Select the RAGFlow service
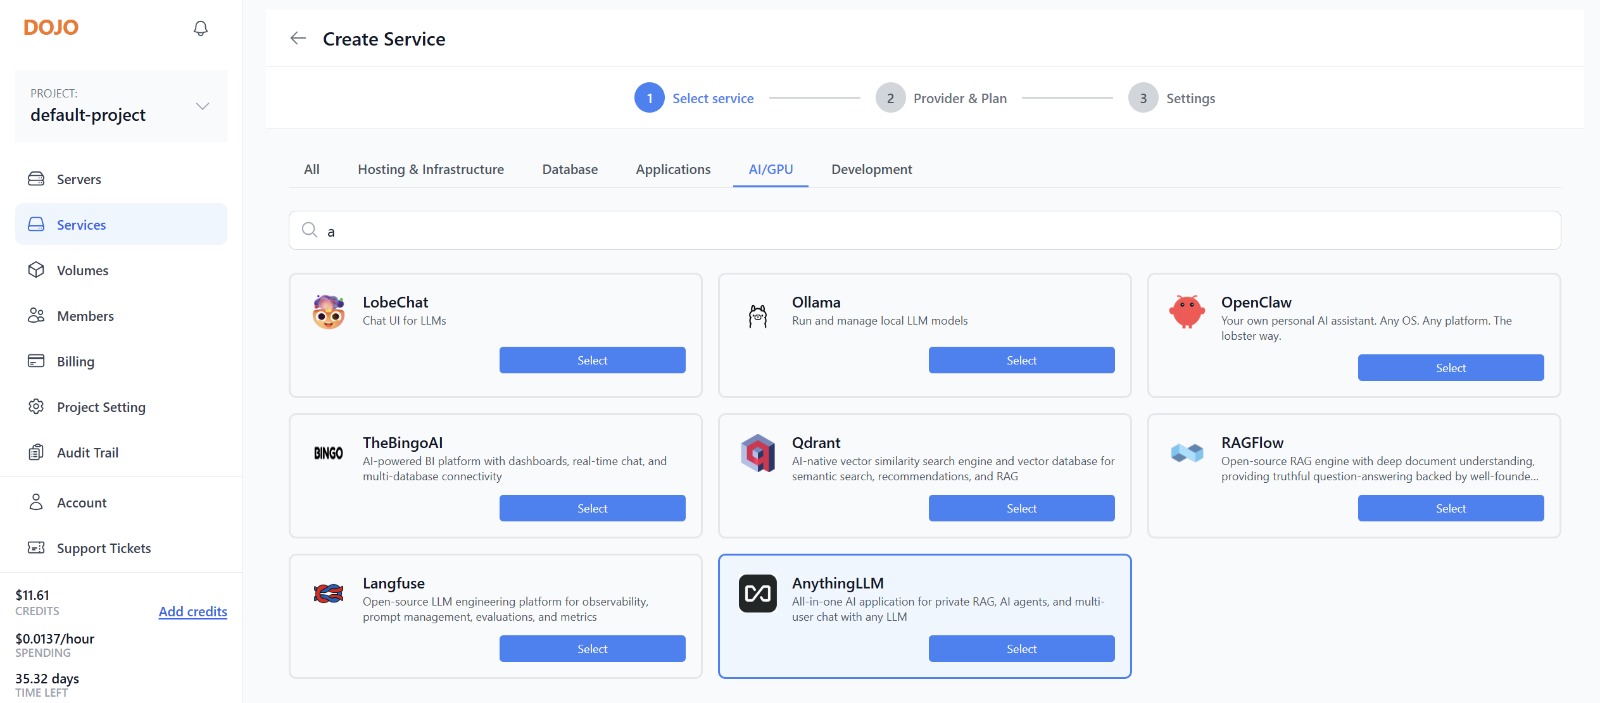This screenshot has height=703, width=1600. [1451, 508]
